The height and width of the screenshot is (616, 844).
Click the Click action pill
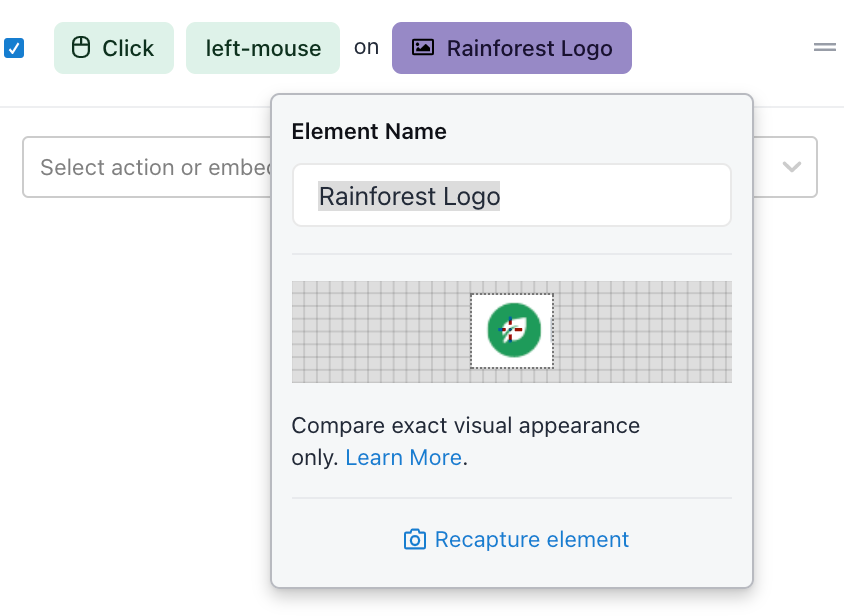(x=114, y=48)
